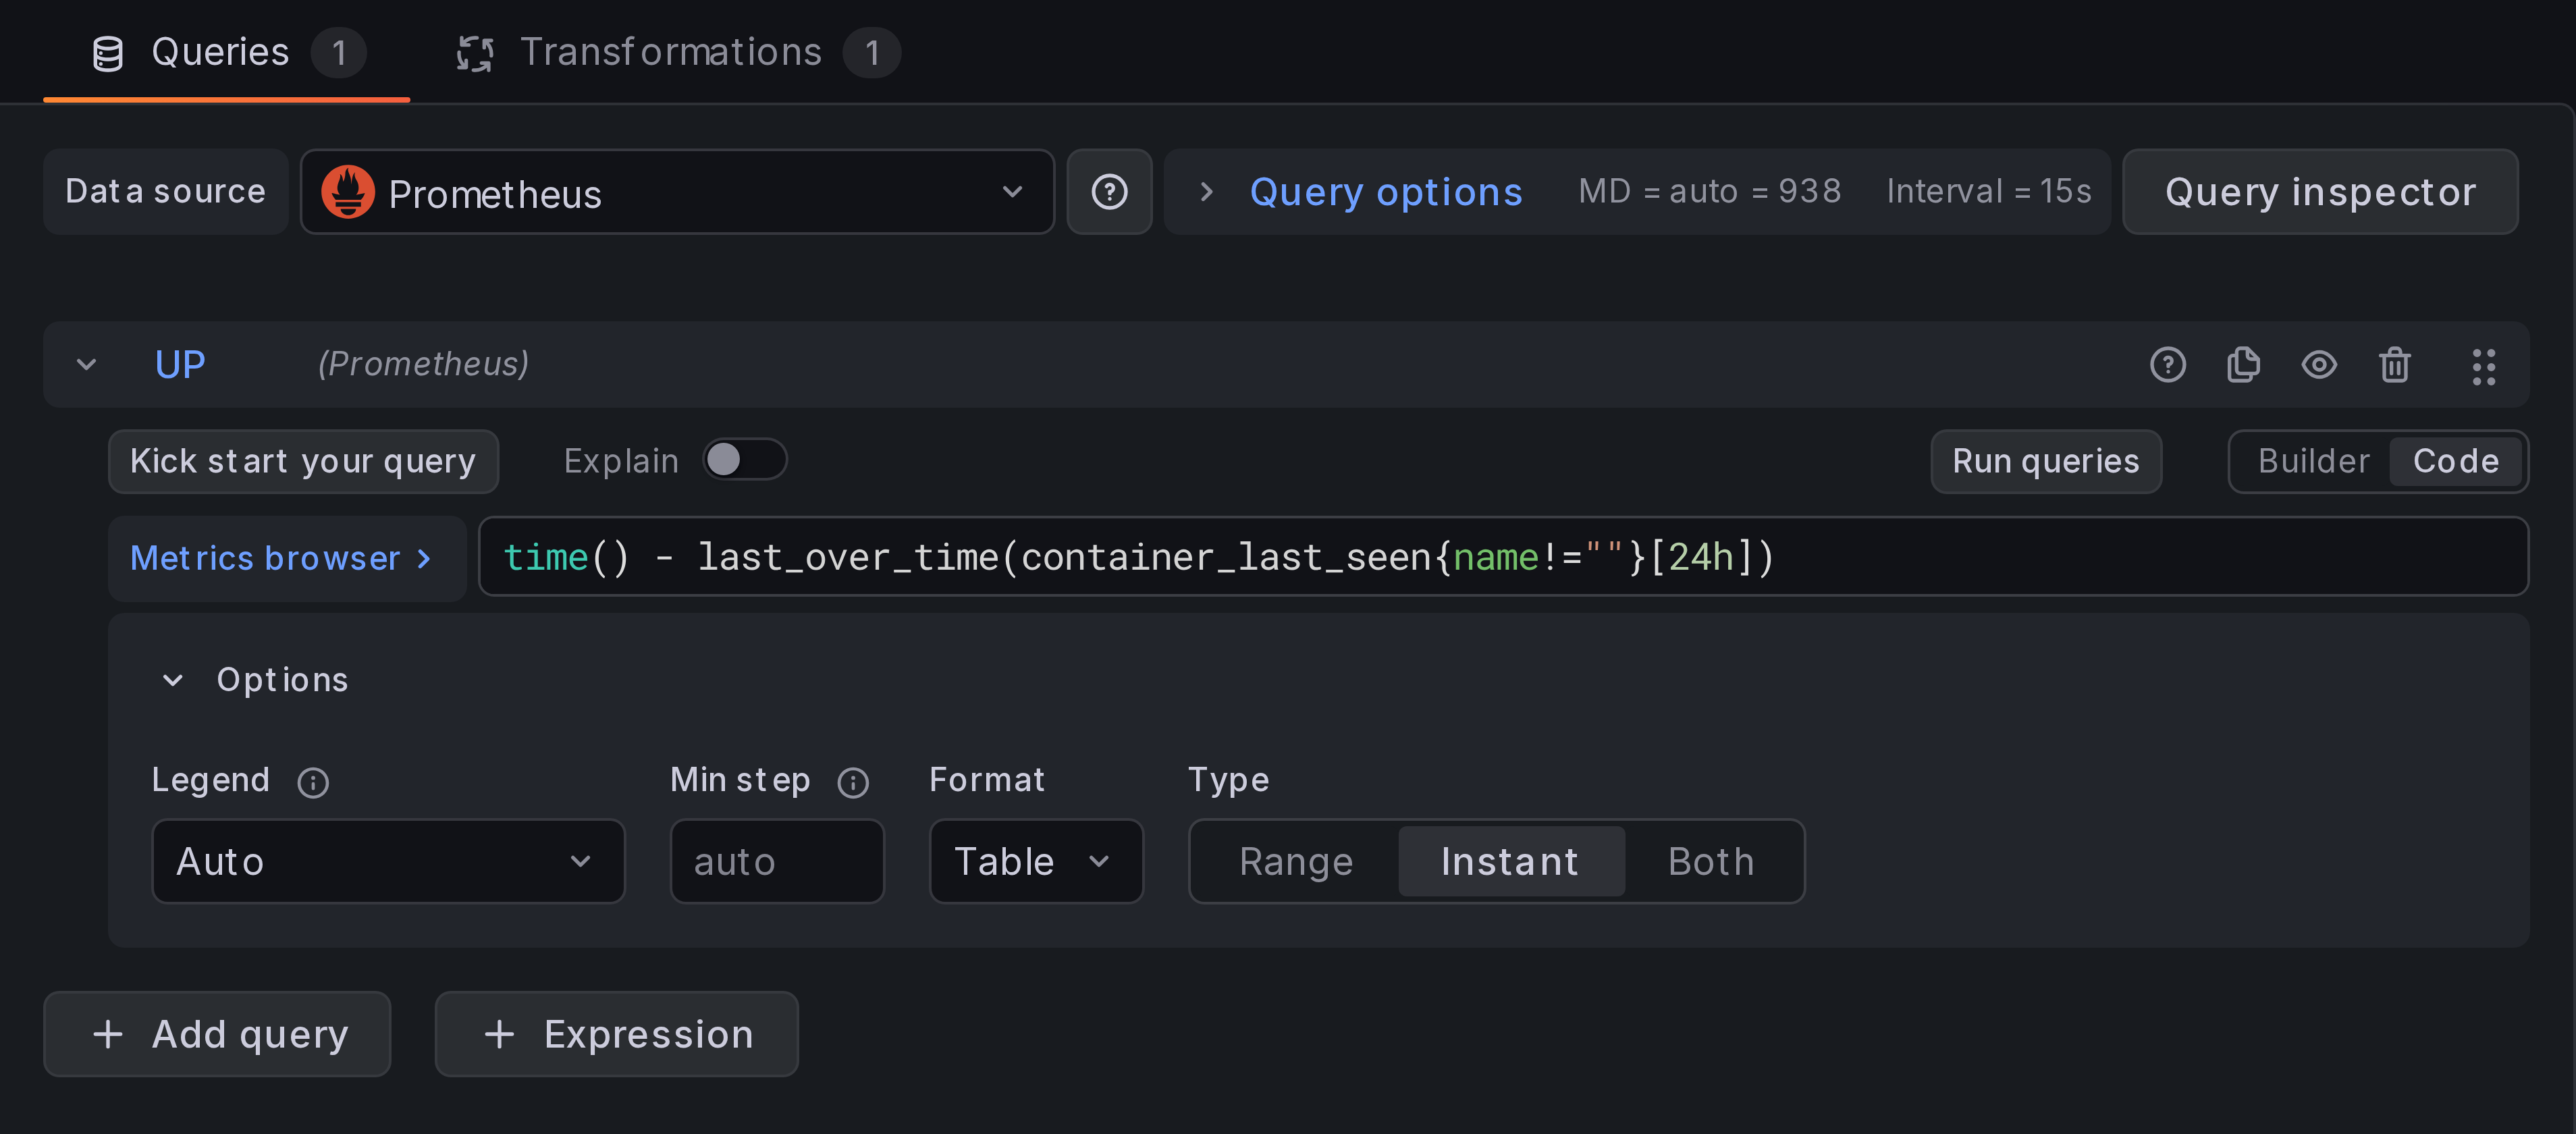Click the Interval = 15s text
The height and width of the screenshot is (1134, 2576).
click(1988, 191)
